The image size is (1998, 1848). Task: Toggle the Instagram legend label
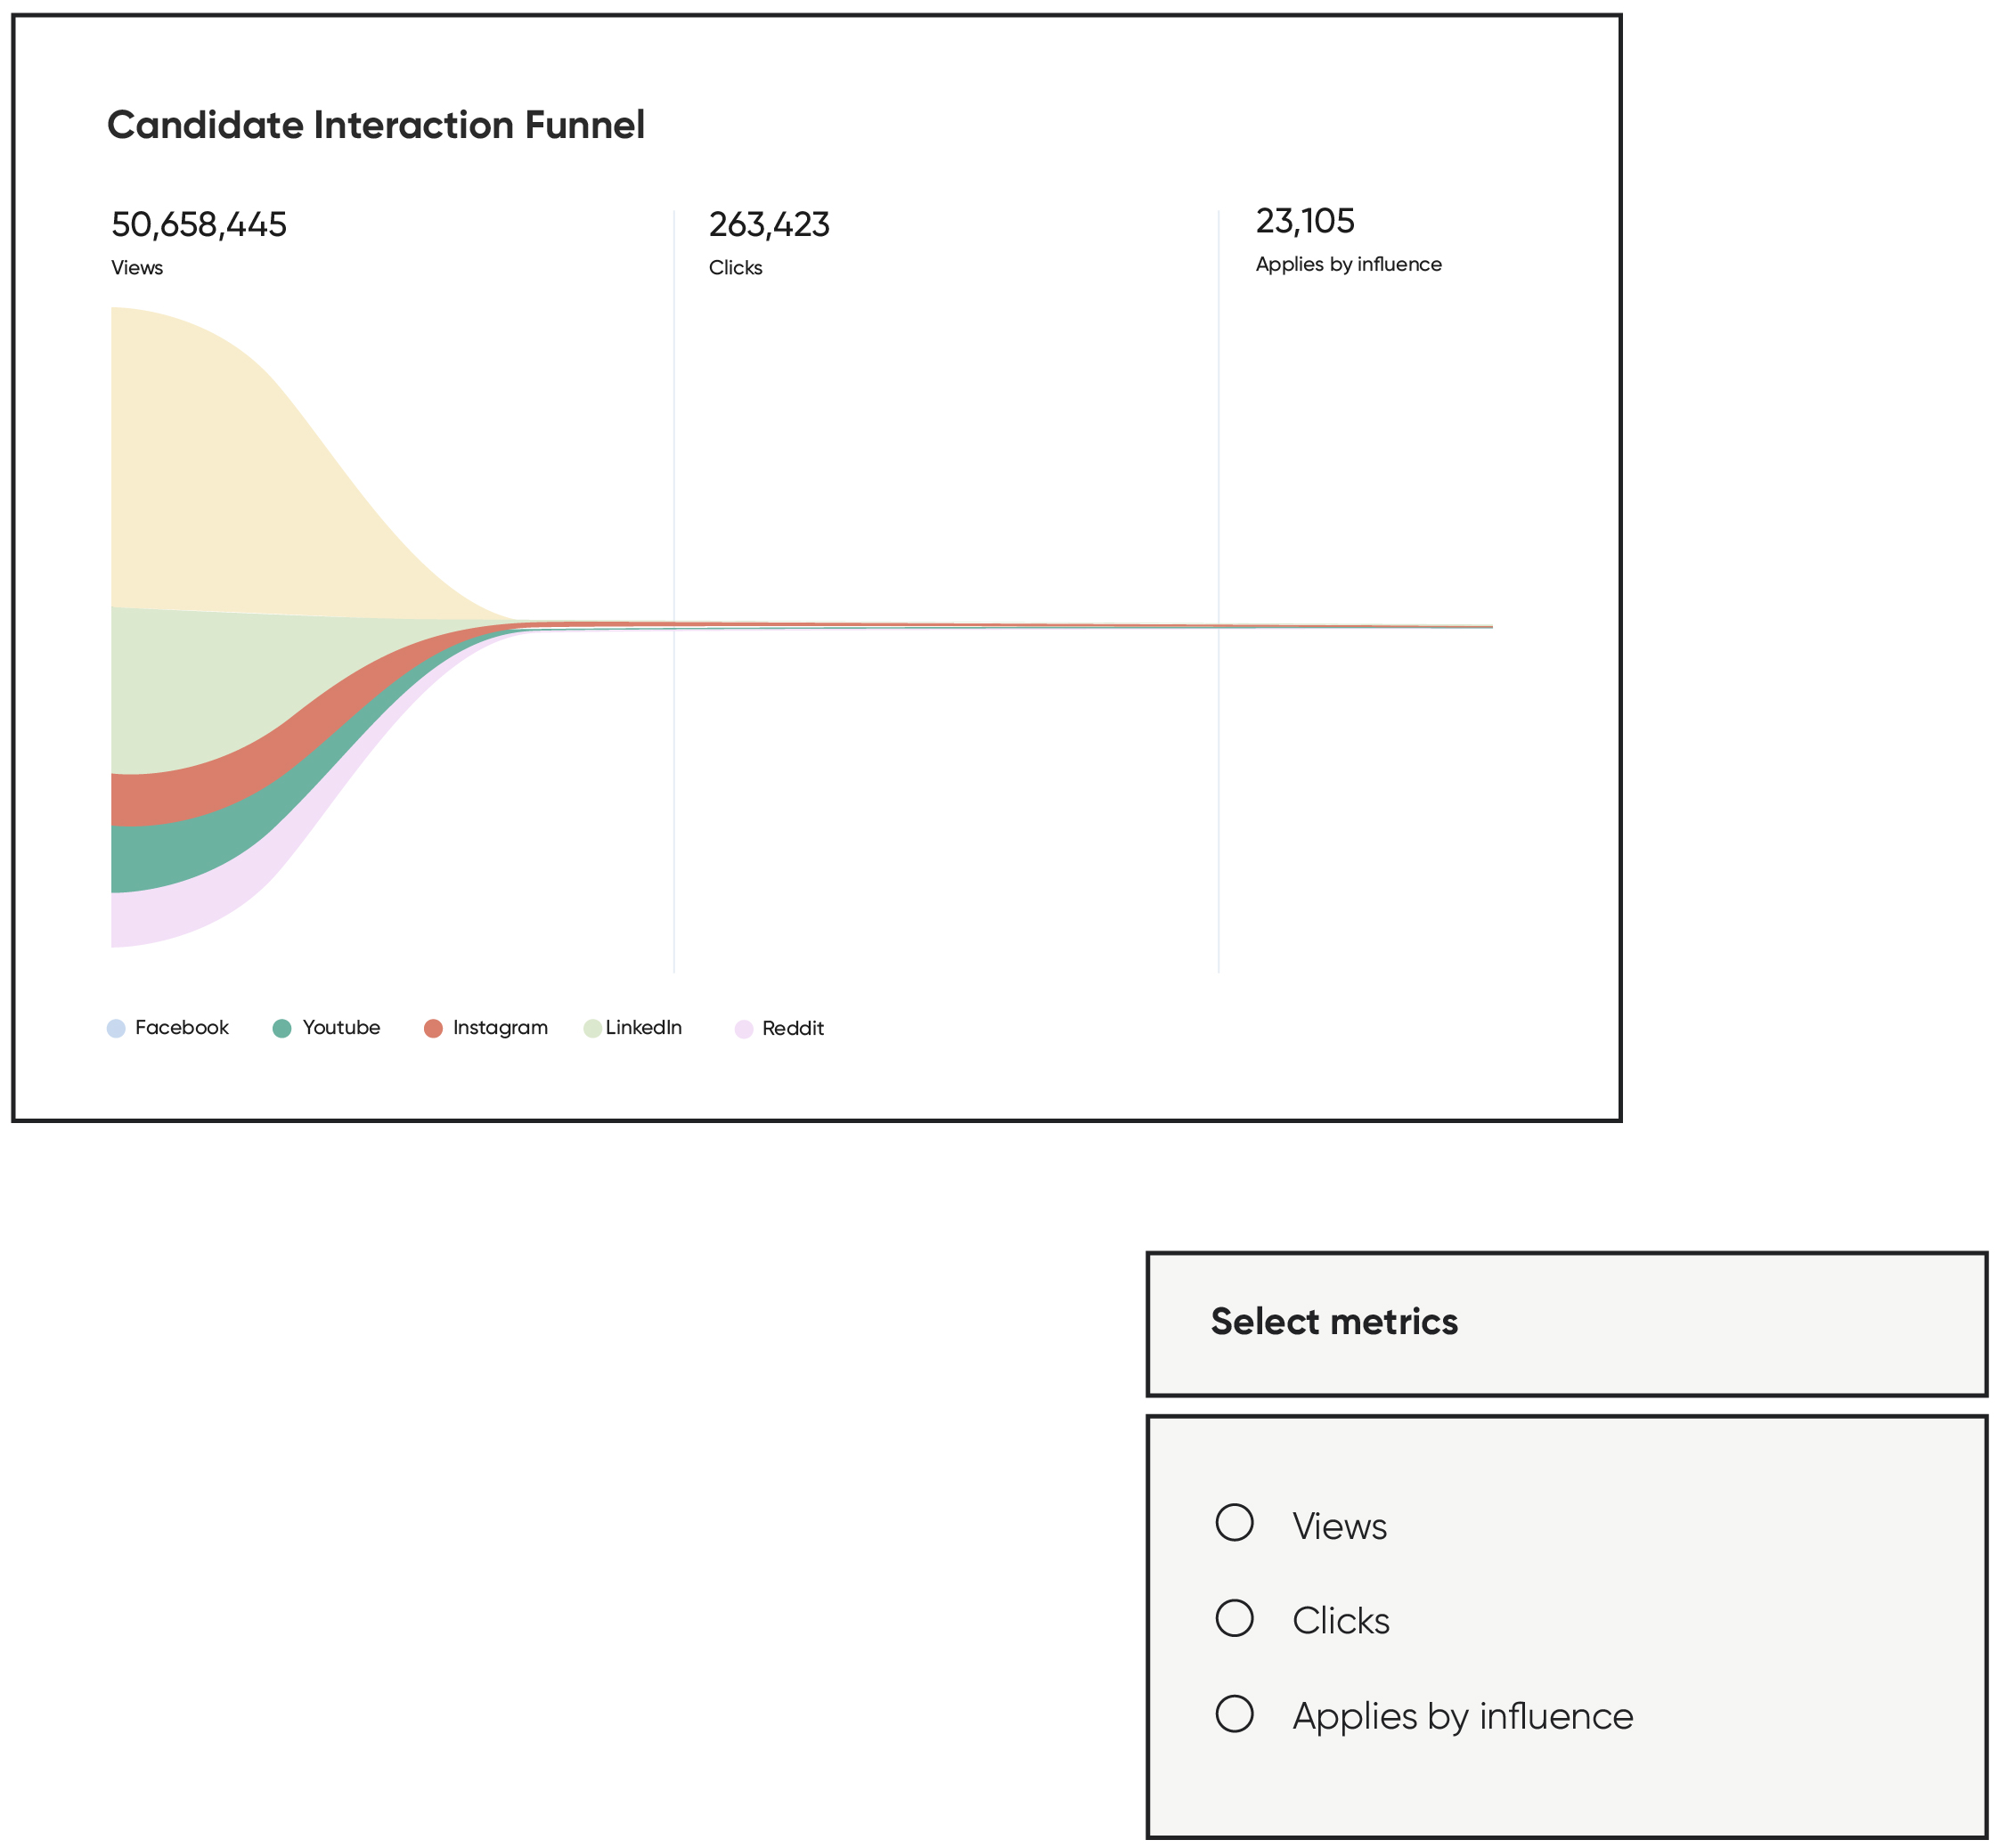[x=500, y=1027]
